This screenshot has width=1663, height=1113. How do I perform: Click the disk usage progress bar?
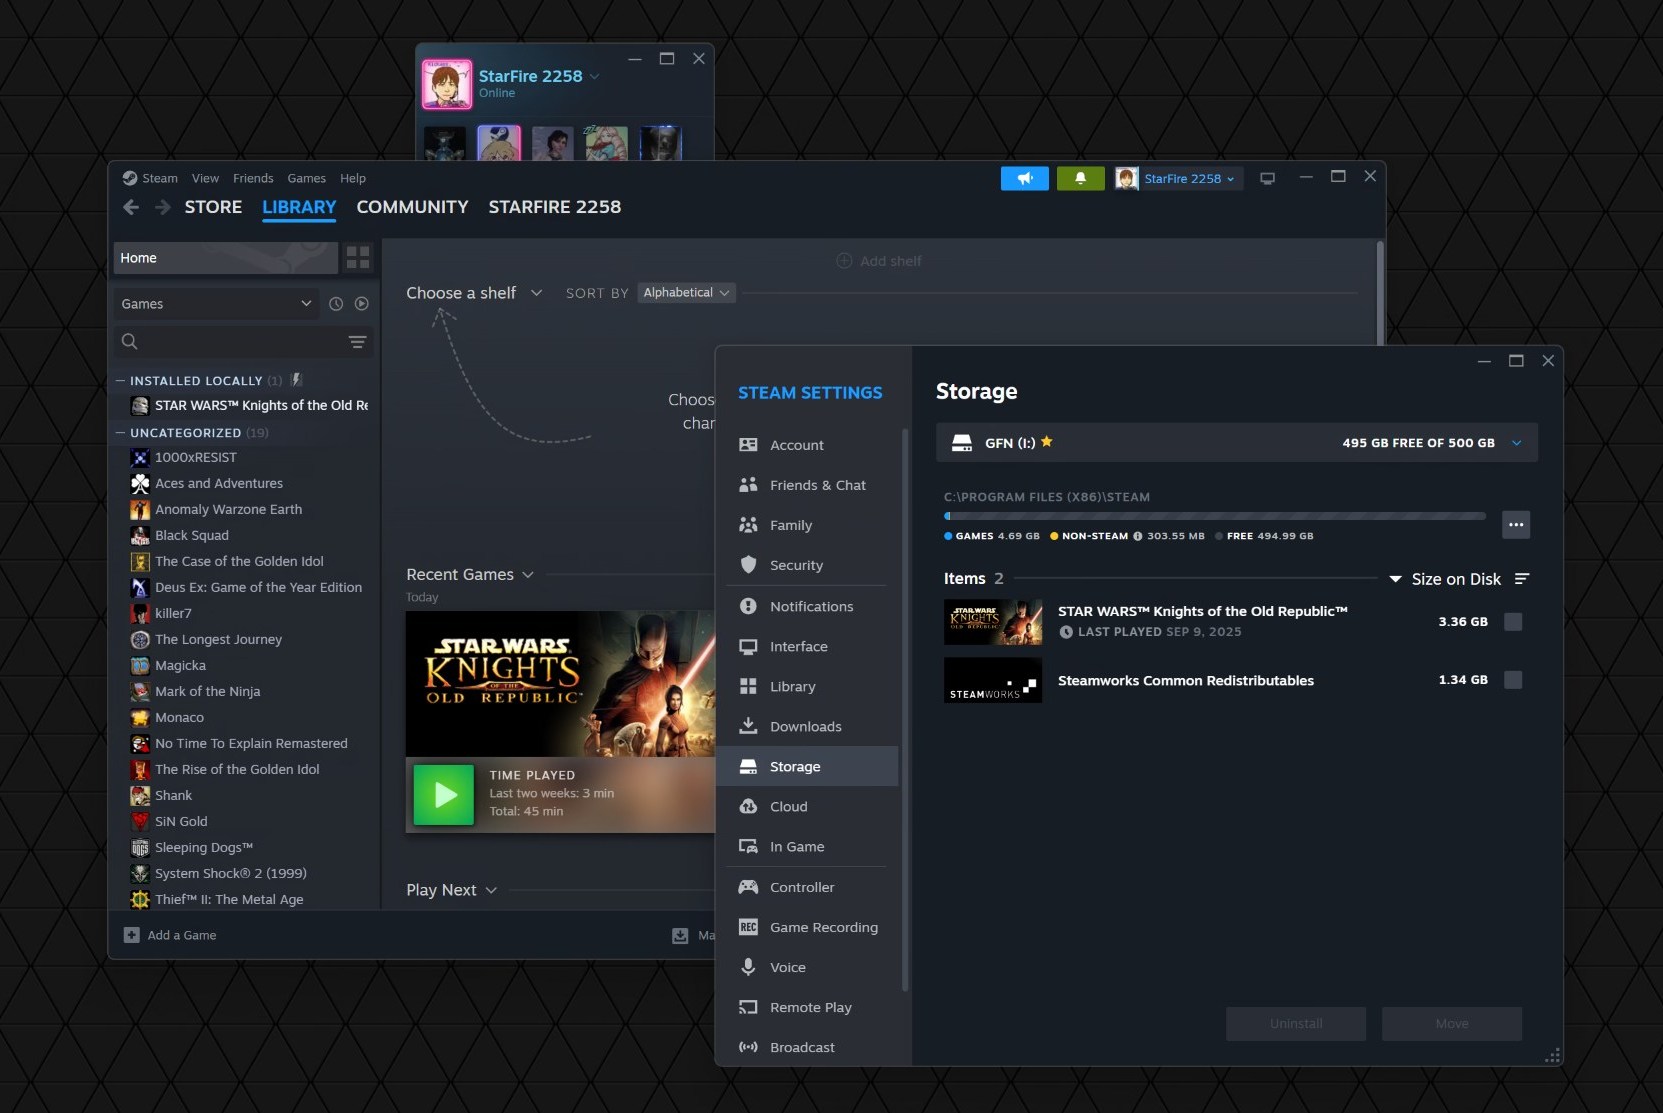pos(1214,516)
